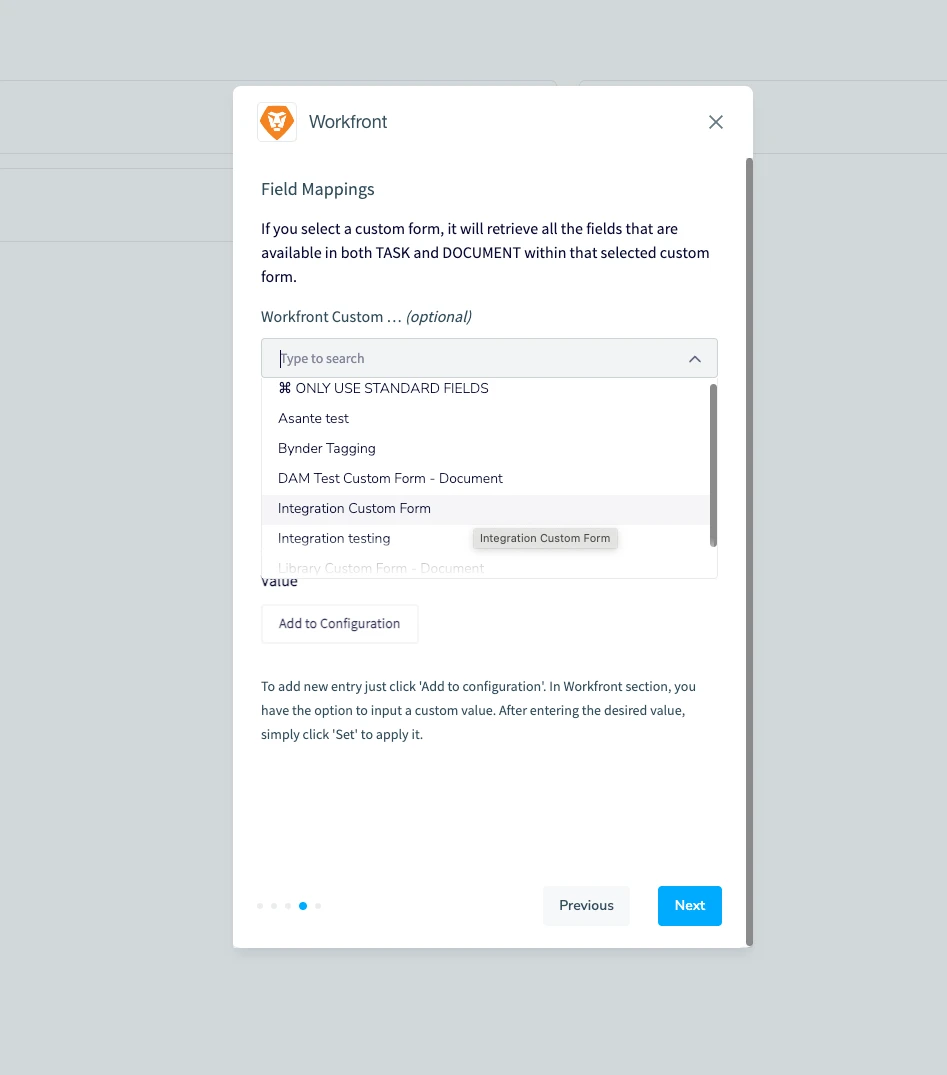This screenshot has width=947, height=1075.
Task: Click the Workfront lion logo icon
Action: [277, 122]
